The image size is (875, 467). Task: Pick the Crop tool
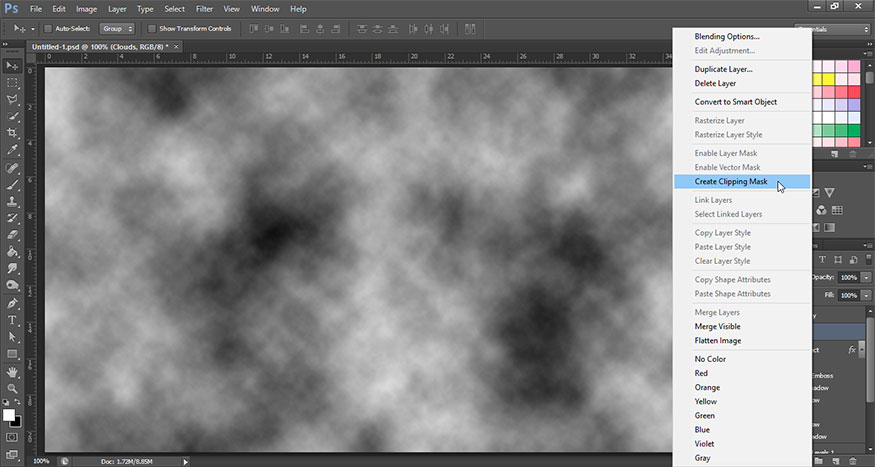tap(13, 133)
